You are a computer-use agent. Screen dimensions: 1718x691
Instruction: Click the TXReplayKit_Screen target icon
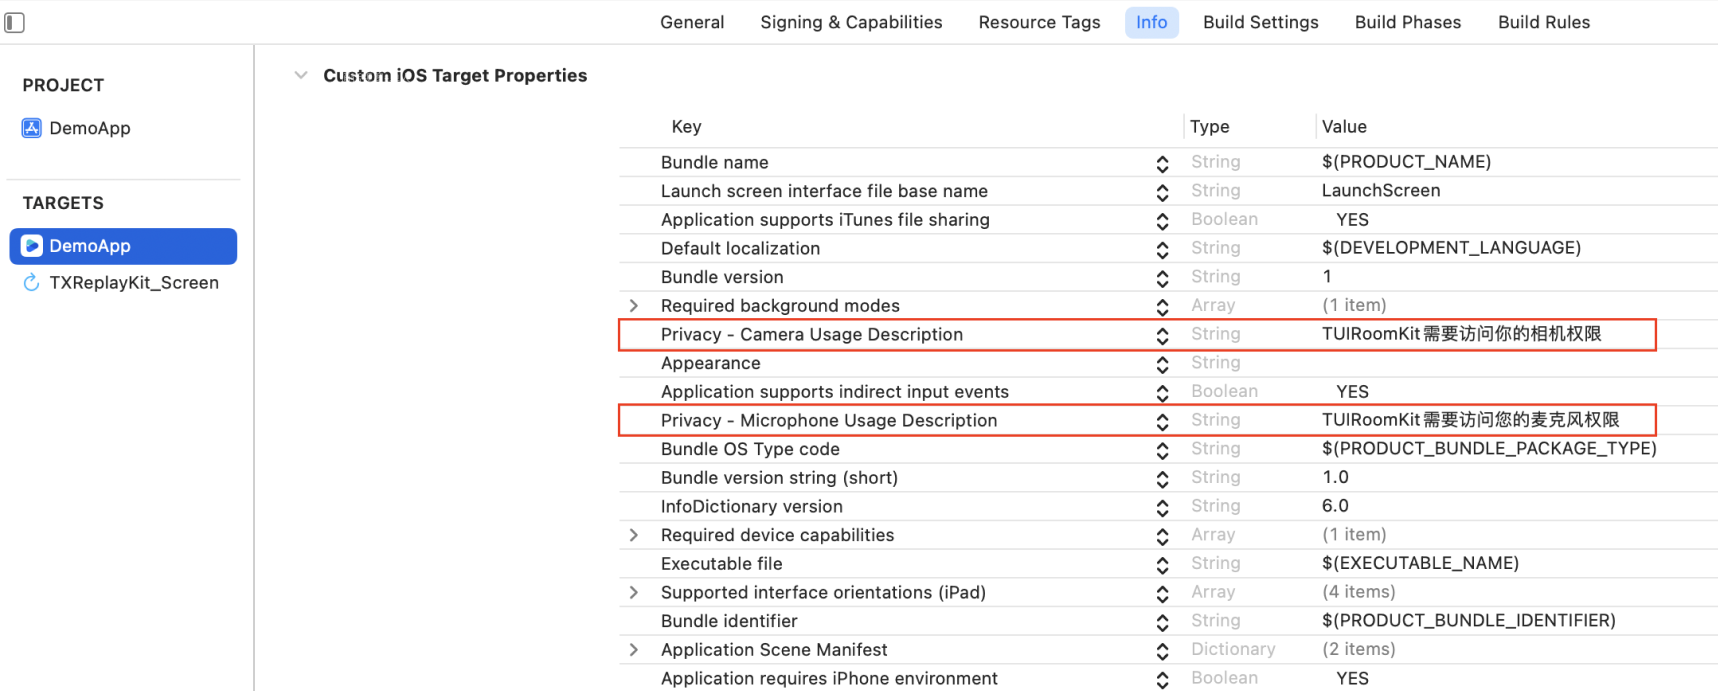pos(32,283)
